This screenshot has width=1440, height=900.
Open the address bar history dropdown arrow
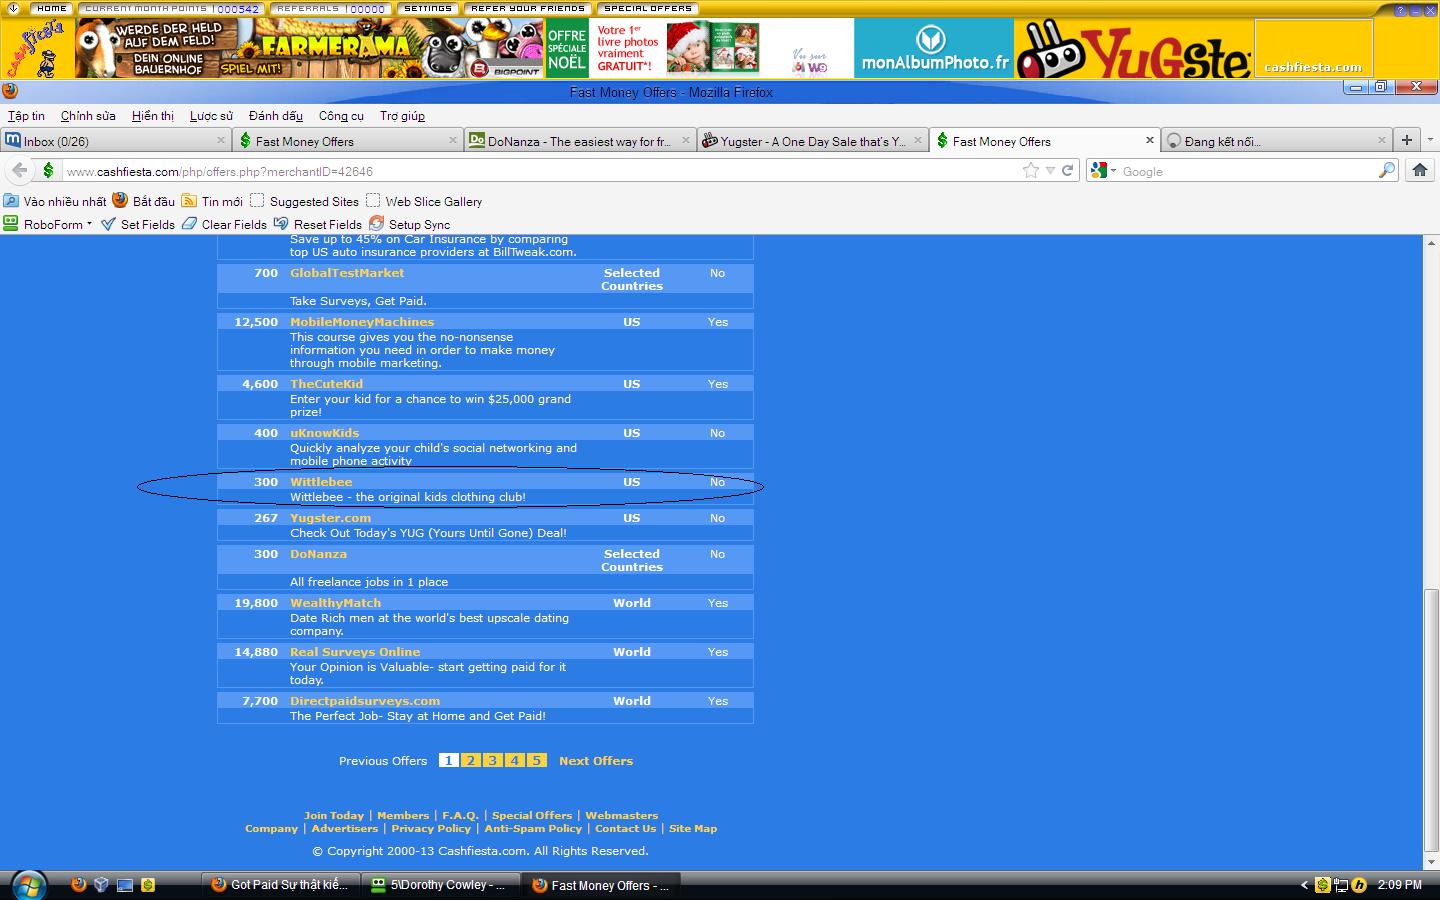click(1050, 170)
